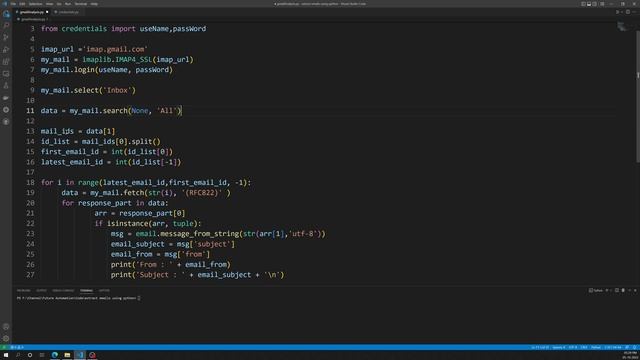
Task: Open the Extensions view
Action: pos(6,62)
